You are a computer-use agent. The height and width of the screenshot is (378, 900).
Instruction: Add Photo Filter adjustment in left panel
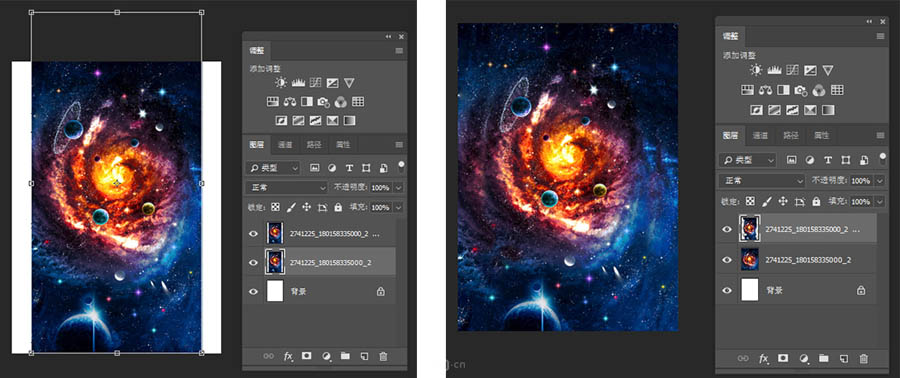(x=324, y=102)
